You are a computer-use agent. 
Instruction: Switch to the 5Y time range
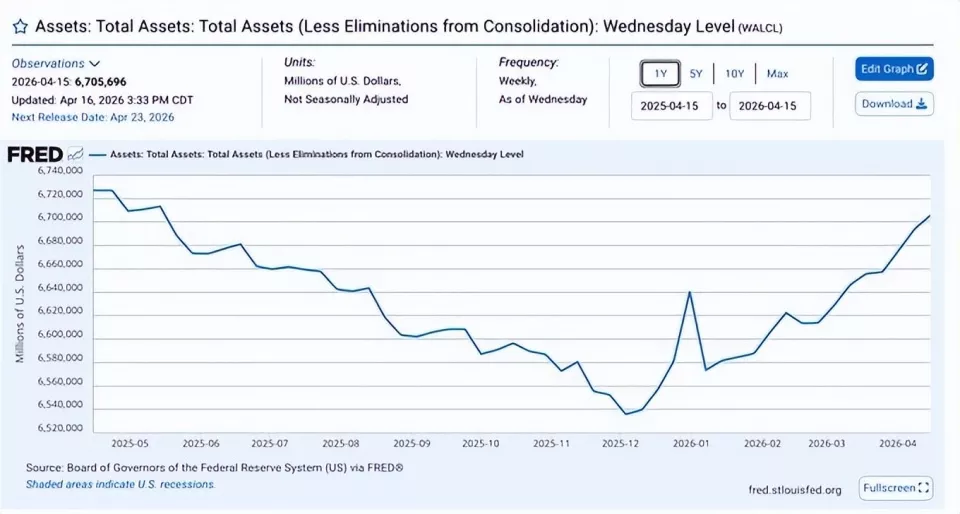pyautogui.click(x=696, y=73)
